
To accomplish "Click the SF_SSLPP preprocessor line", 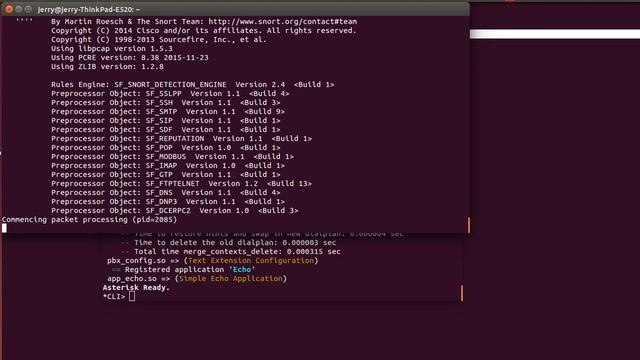I will 170,93.
